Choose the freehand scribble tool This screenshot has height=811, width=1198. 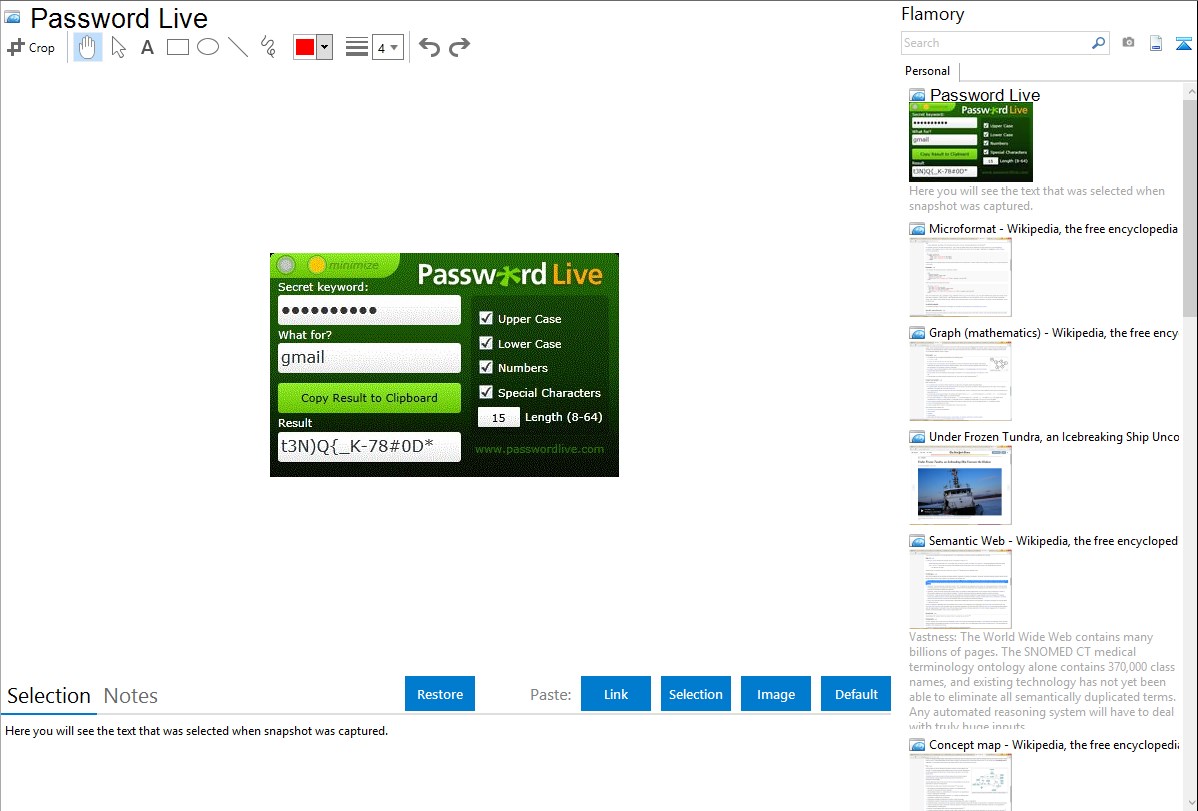point(268,47)
